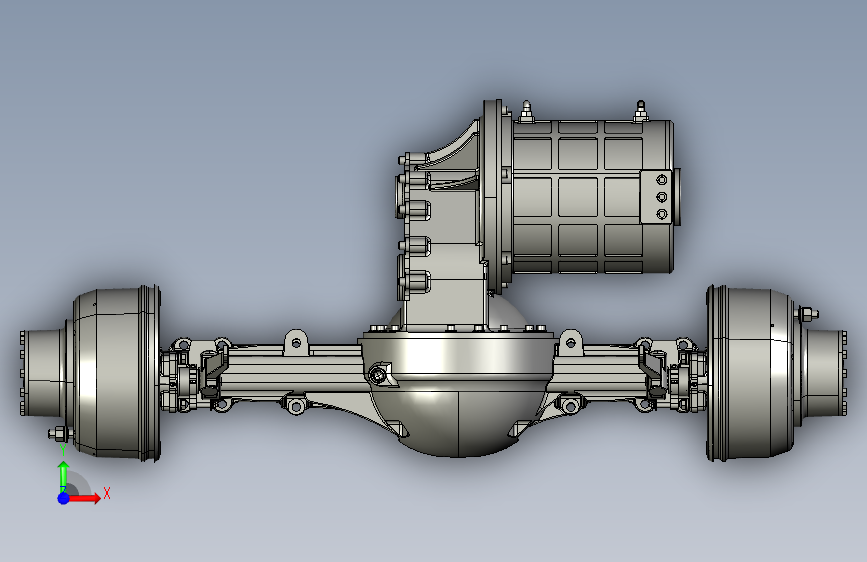Select the left wheel hub flange
Screen dimensions: 867x562
pyautogui.click(x=43, y=373)
